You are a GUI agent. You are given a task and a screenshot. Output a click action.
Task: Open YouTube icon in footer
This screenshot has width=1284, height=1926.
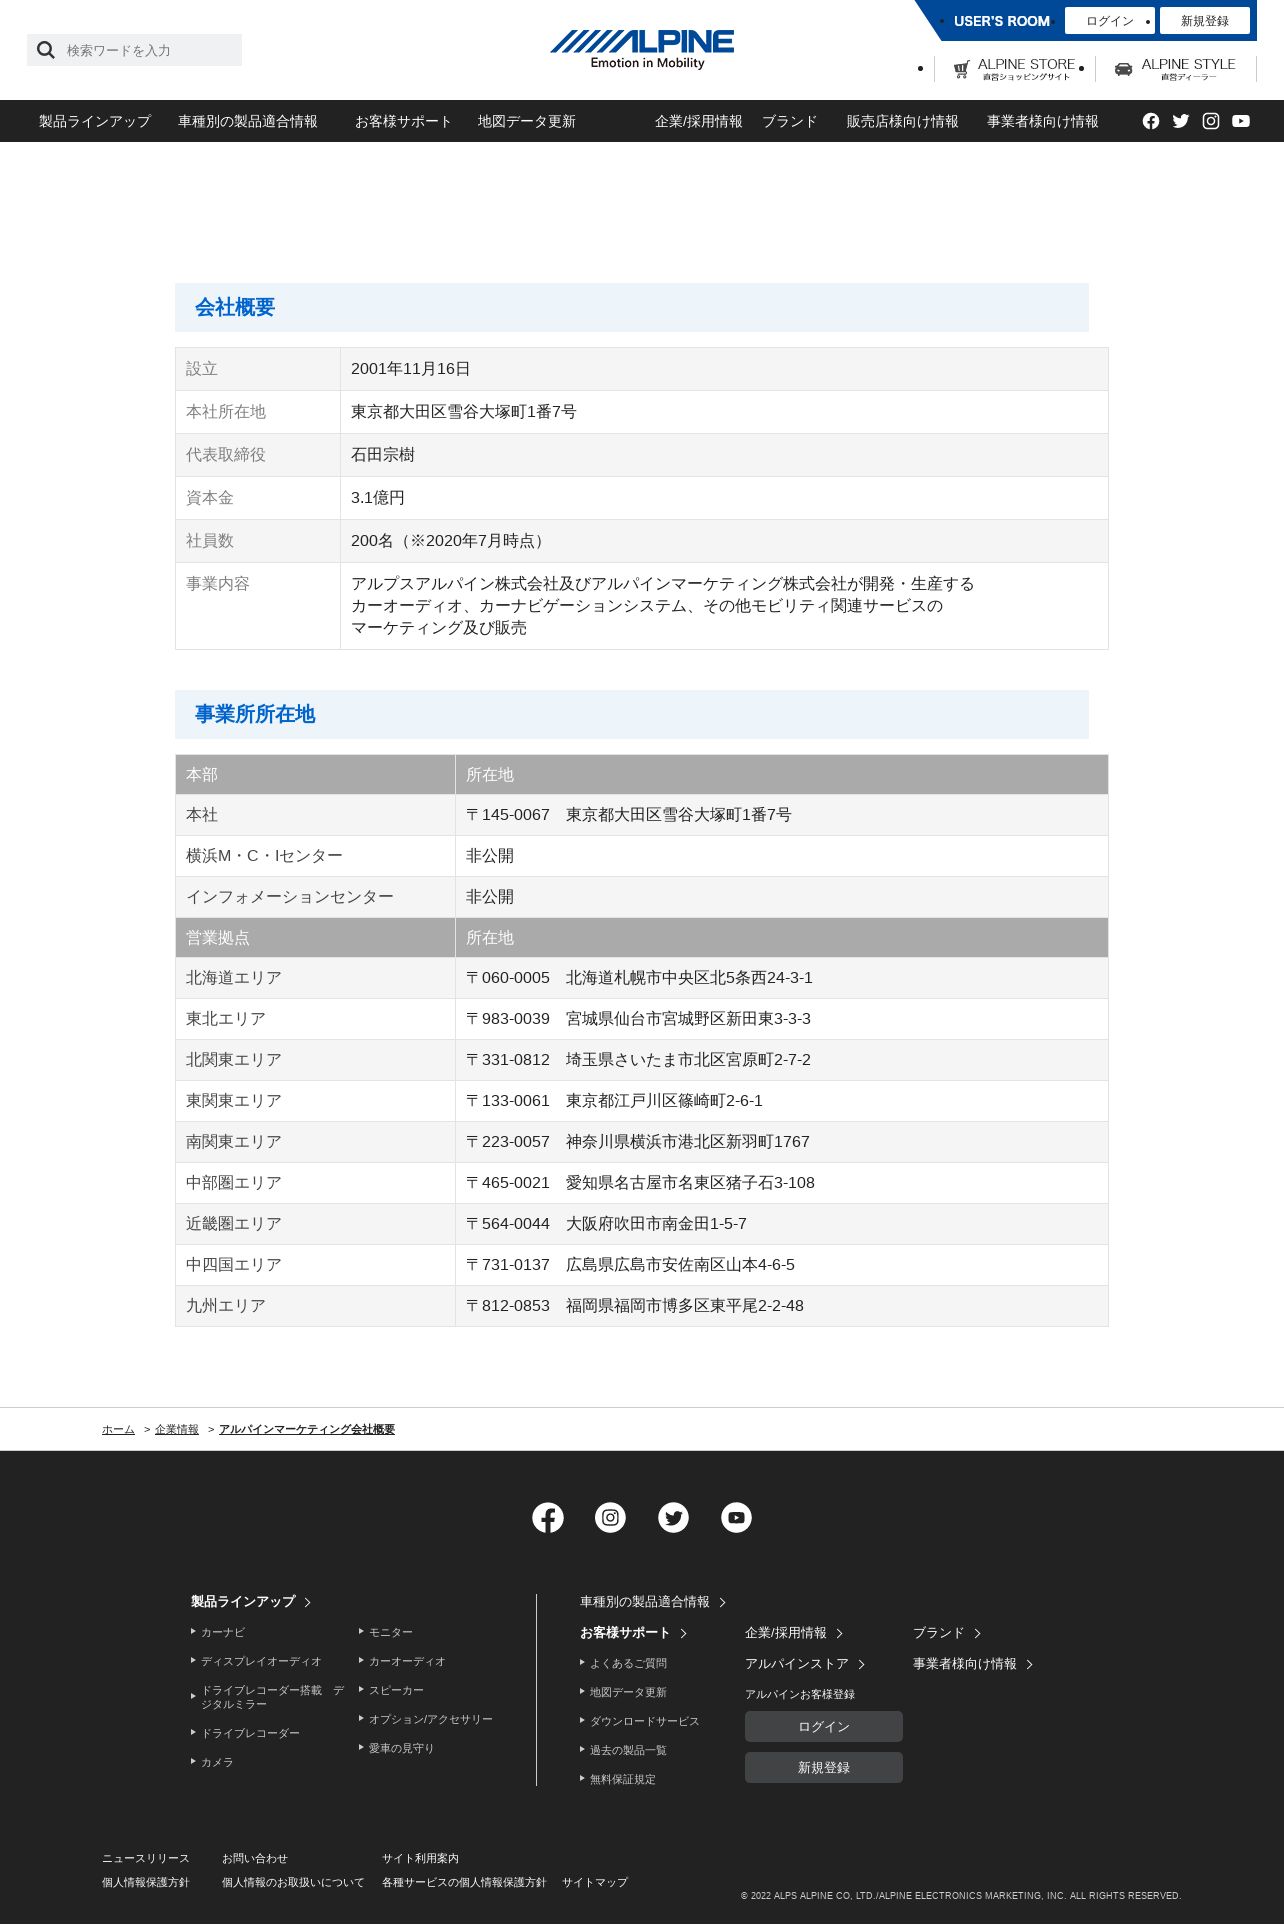coord(737,1518)
